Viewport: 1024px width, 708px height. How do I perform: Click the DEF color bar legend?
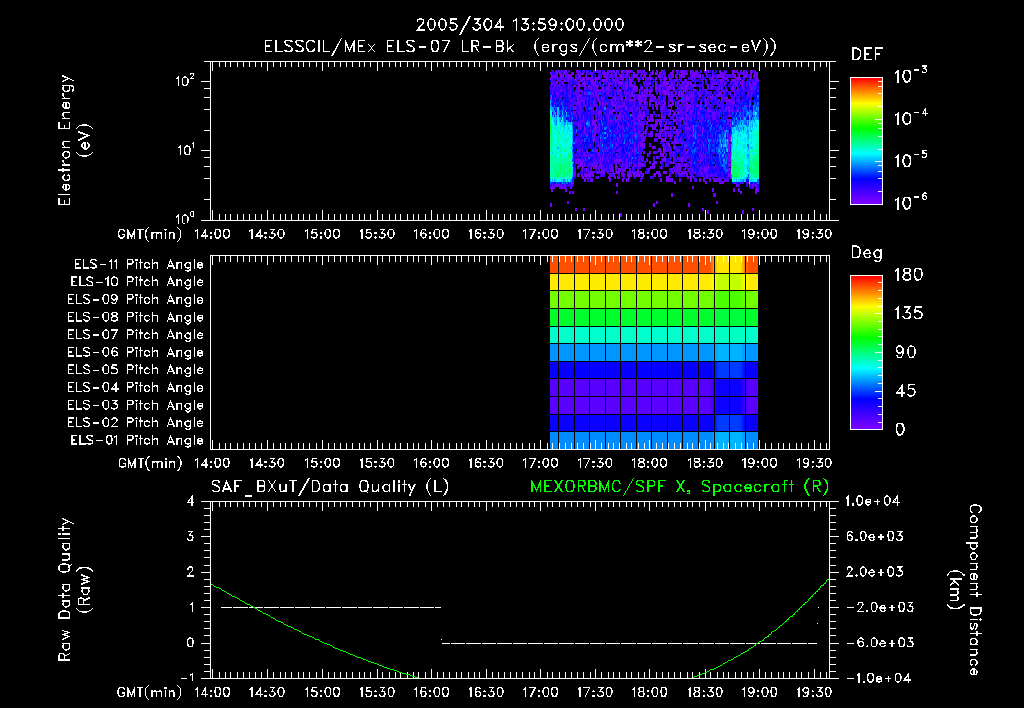tap(866, 140)
